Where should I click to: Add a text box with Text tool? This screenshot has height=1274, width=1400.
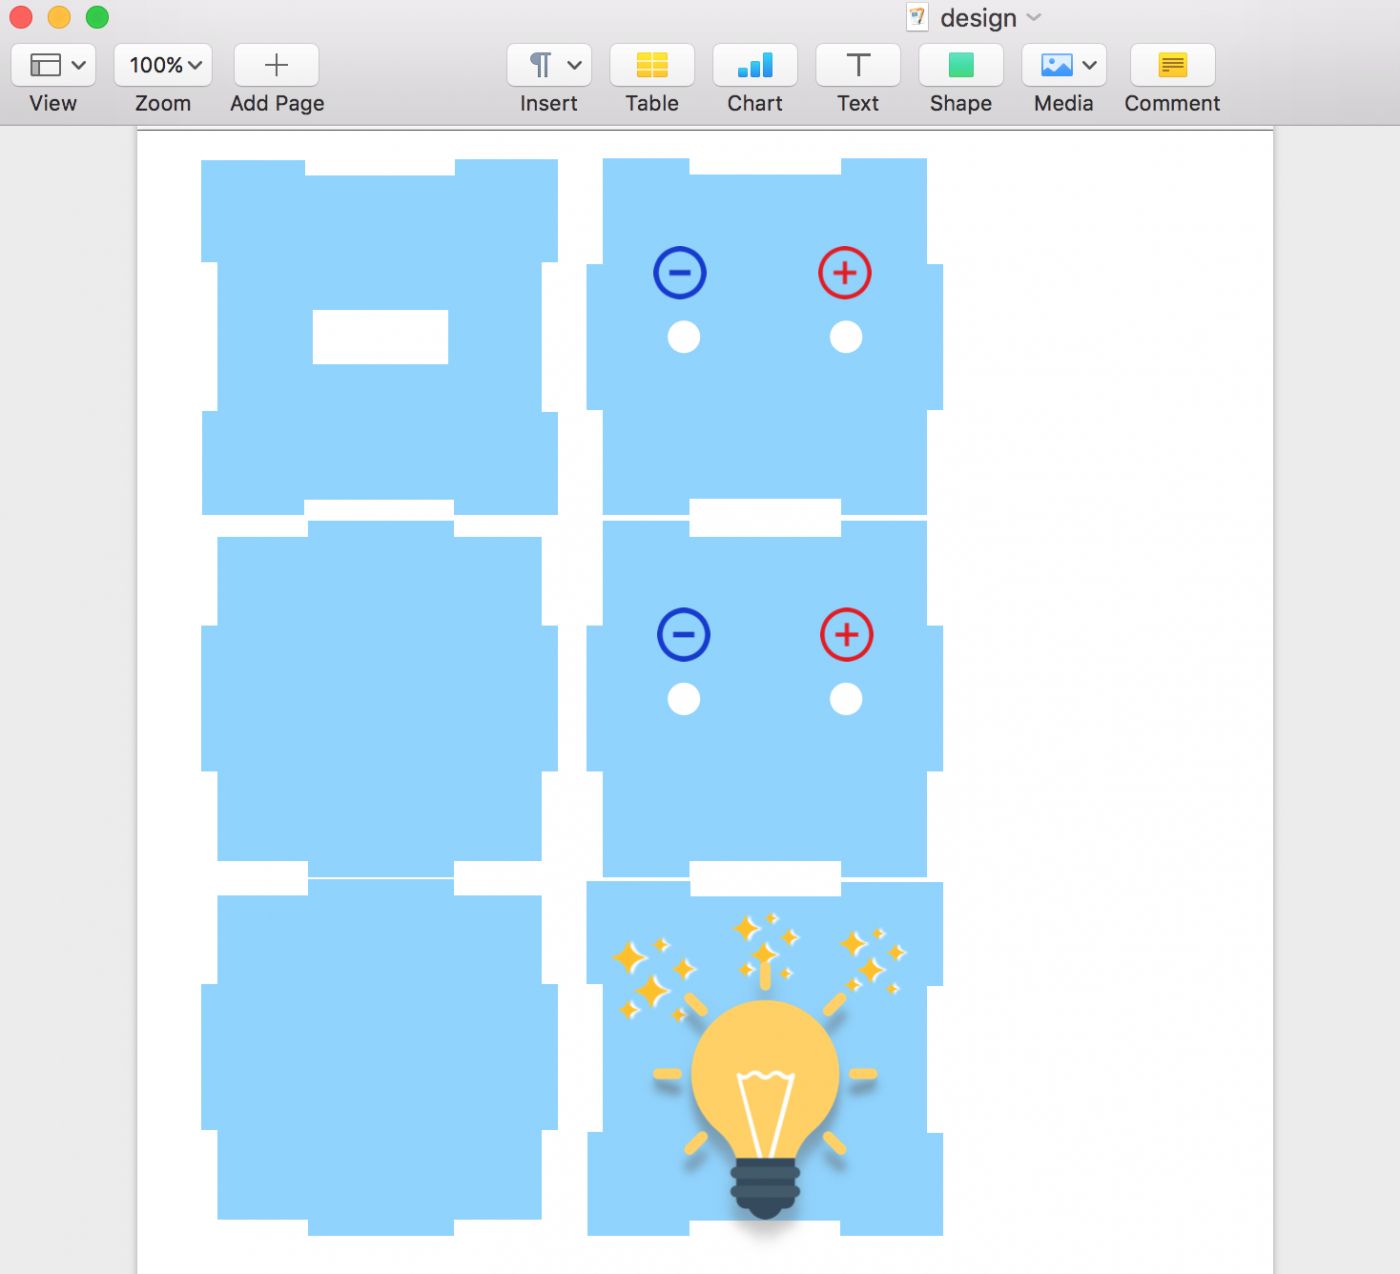click(857, 66)
